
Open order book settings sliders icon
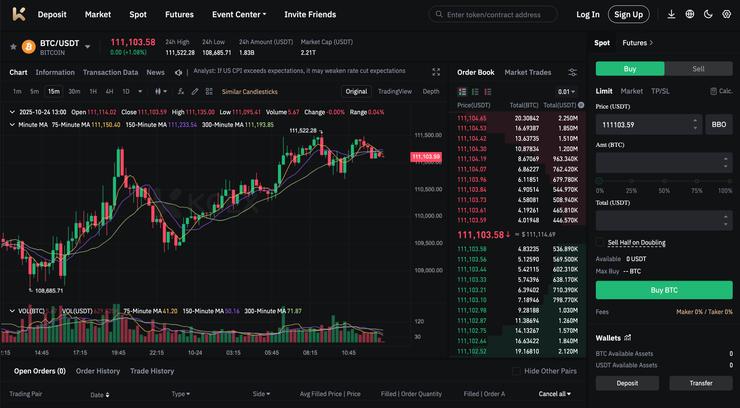572,72
